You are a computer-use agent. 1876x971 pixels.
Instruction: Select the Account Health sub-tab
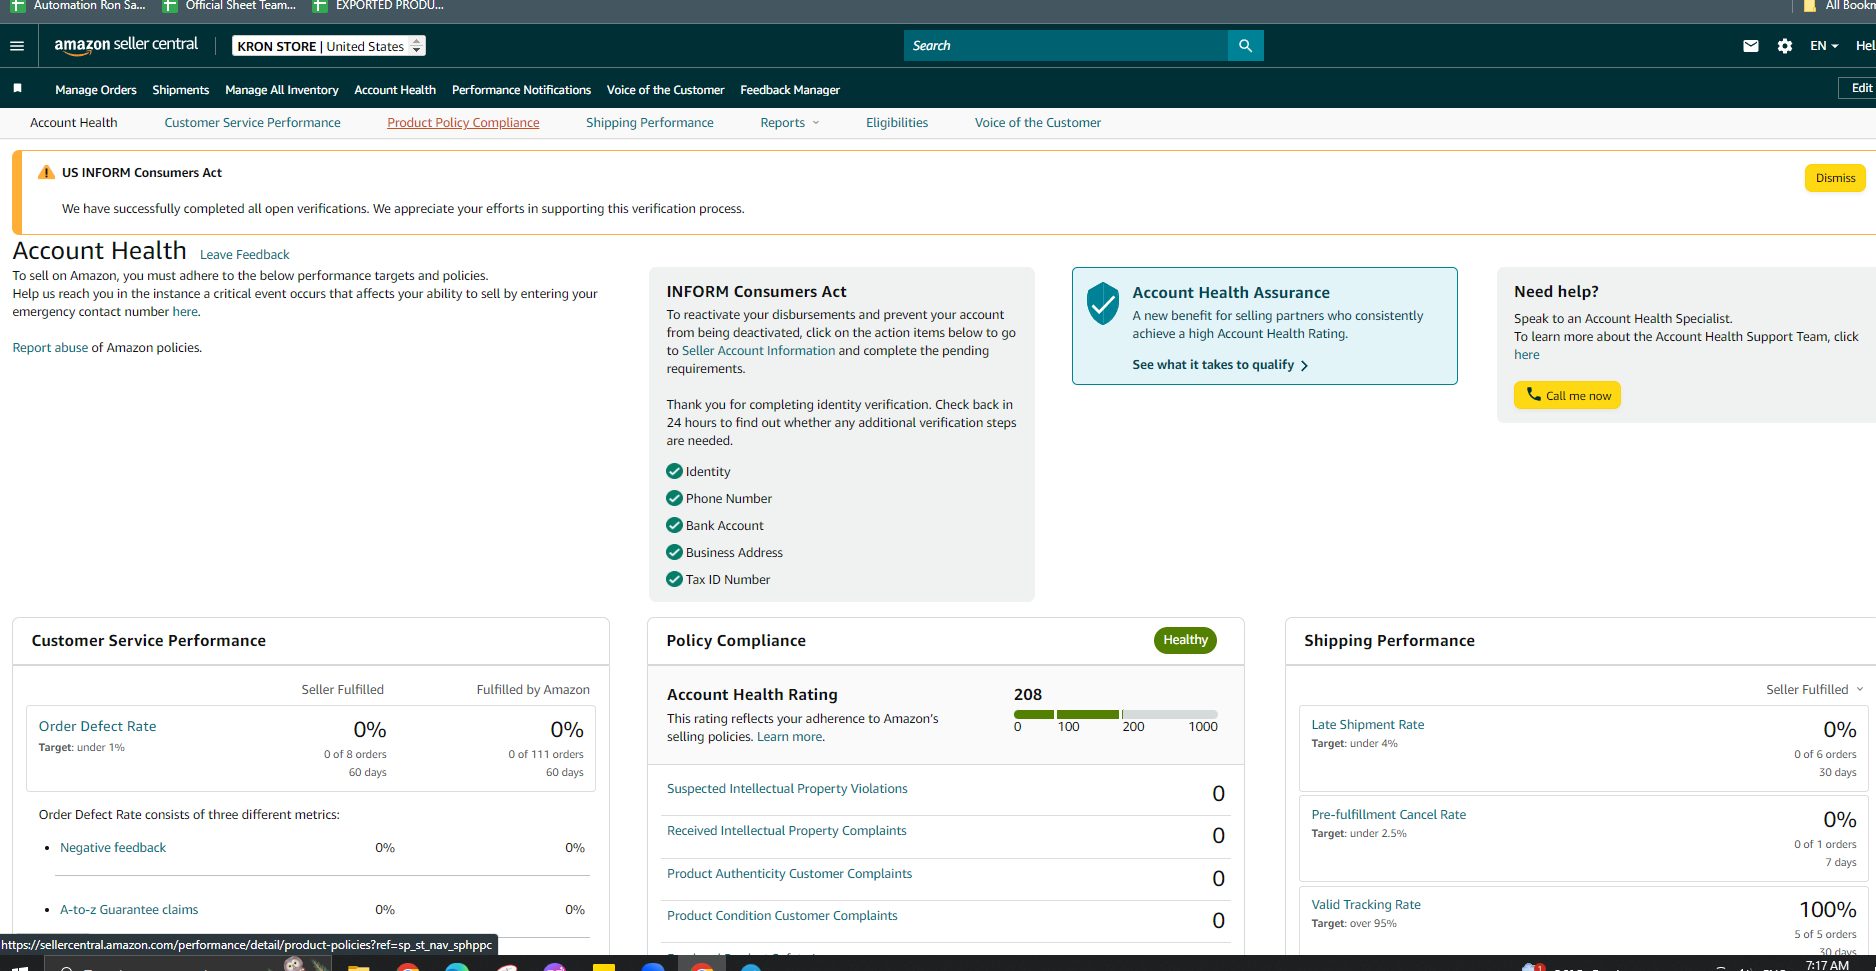[x=74, y=123]
